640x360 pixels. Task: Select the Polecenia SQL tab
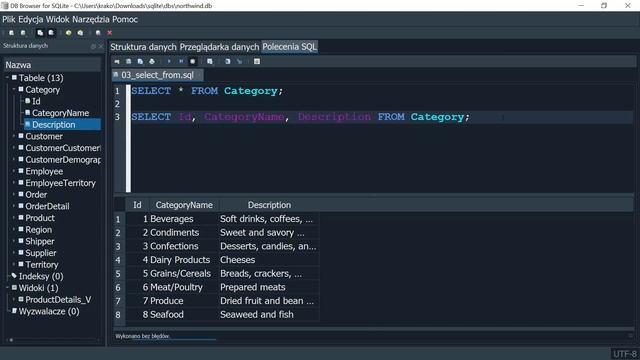coord(289,47)
